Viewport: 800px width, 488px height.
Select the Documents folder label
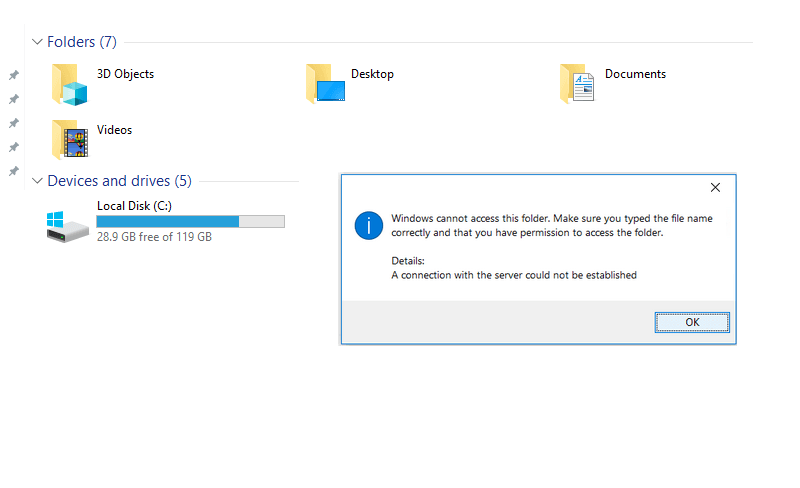pyautogui.click(x=635, y=74)
